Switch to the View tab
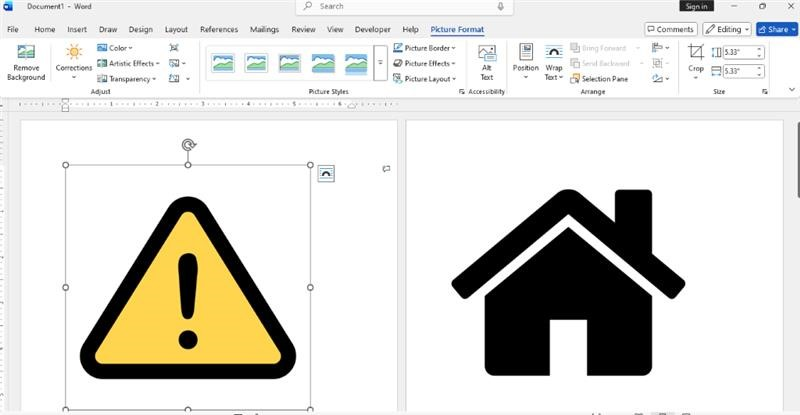 coord(335,30)
